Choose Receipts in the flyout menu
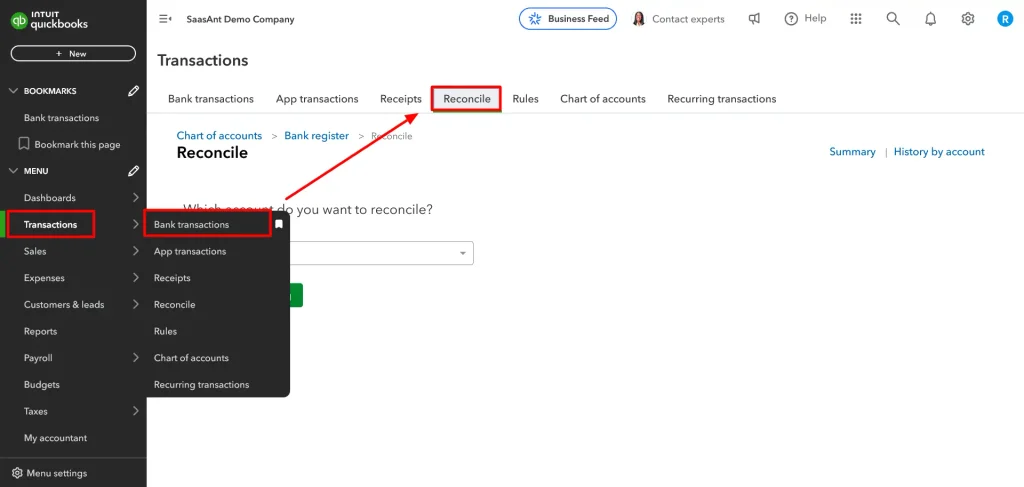 (172, 277)
